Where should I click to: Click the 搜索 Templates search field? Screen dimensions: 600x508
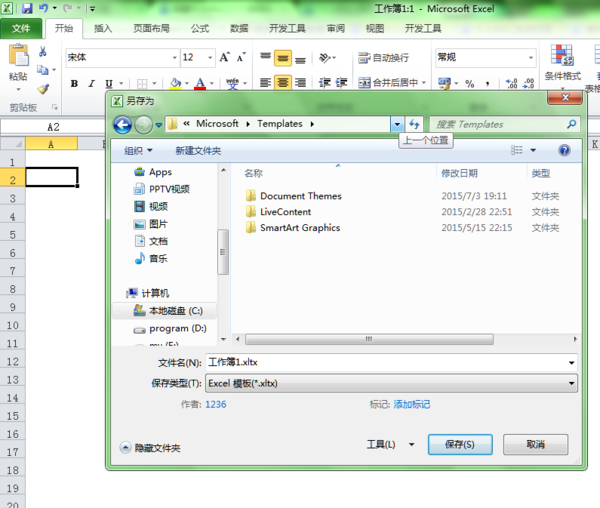pos(504,124)
